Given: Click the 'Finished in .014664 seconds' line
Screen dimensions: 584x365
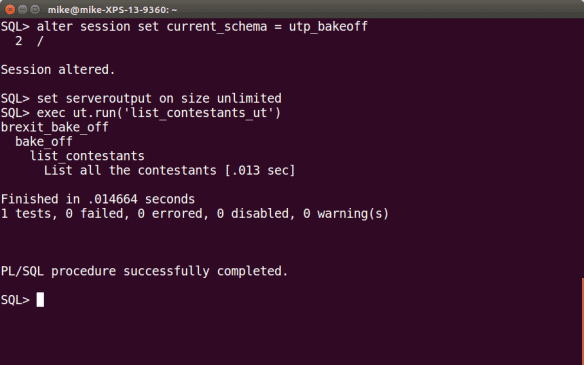Looking at the screenshot, I should coord(98,199).
